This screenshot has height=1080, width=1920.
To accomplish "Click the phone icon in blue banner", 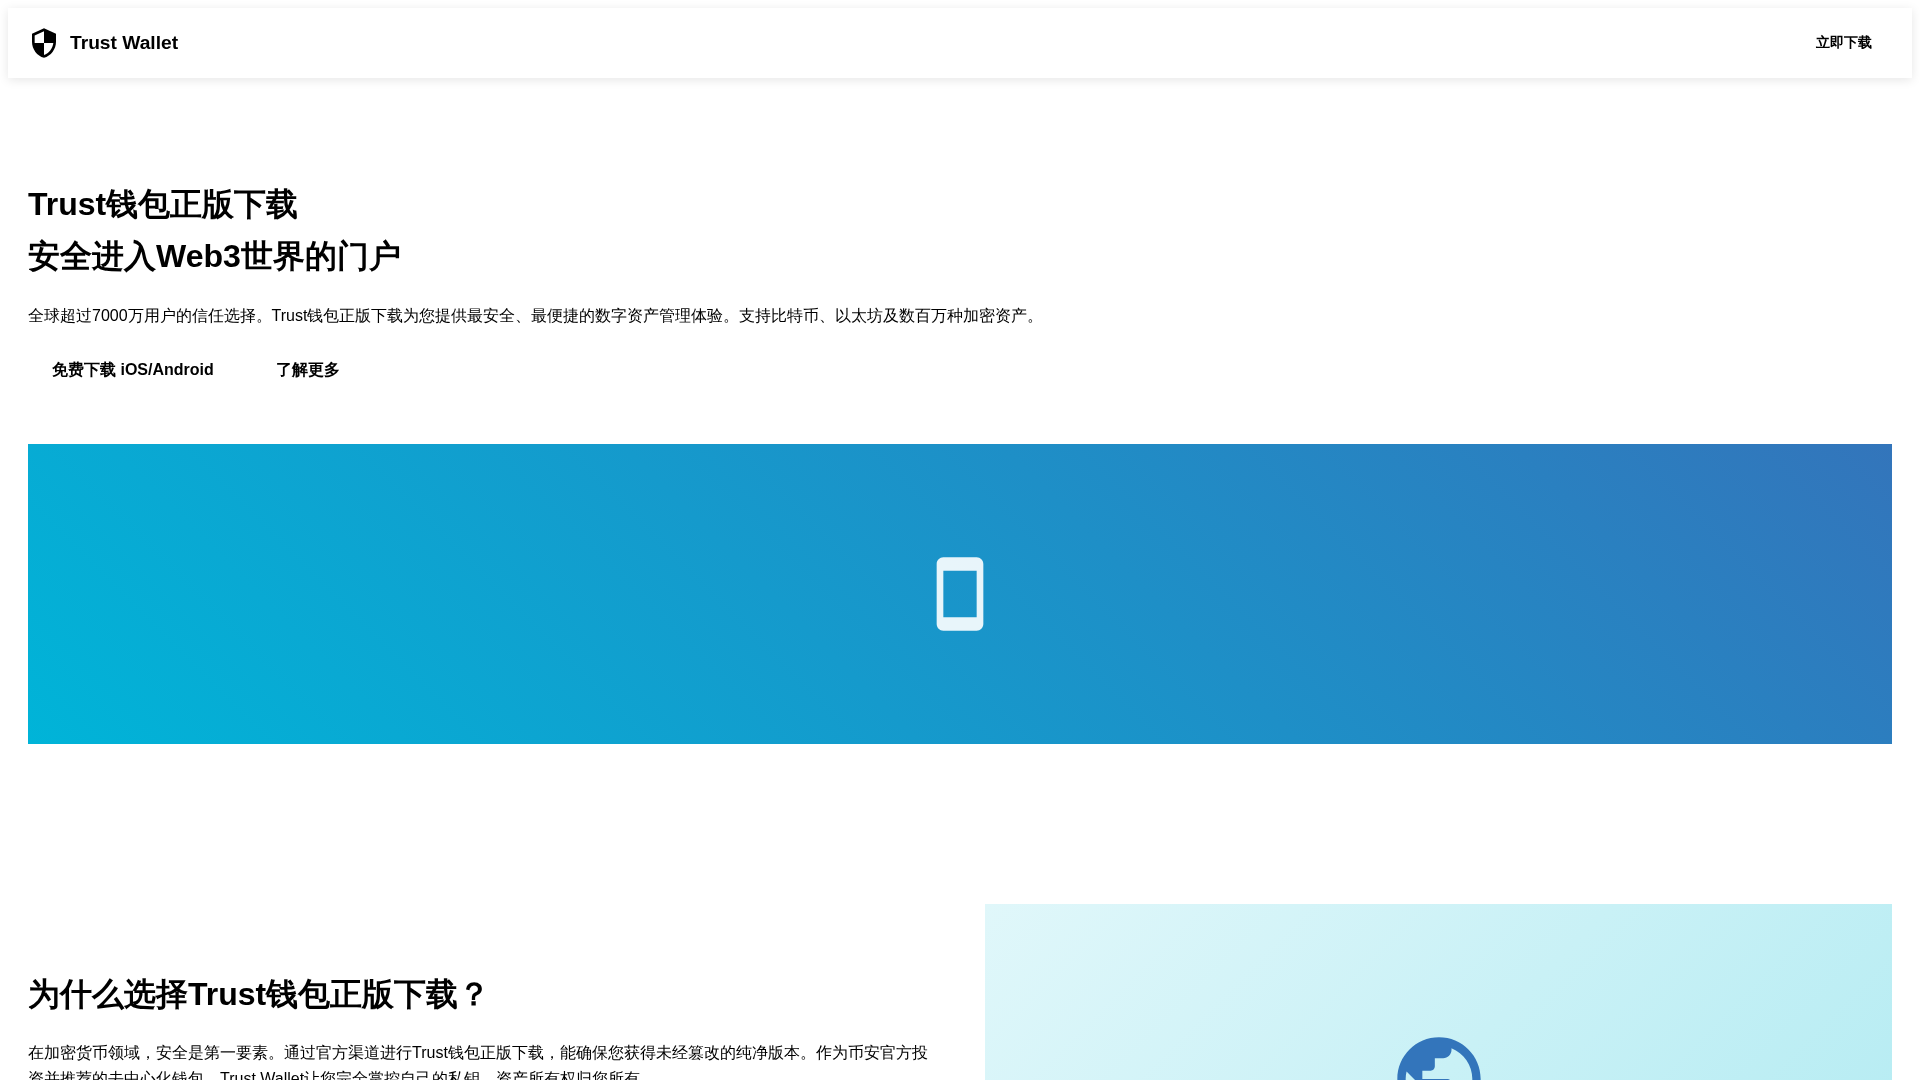I will click(960, 594).
